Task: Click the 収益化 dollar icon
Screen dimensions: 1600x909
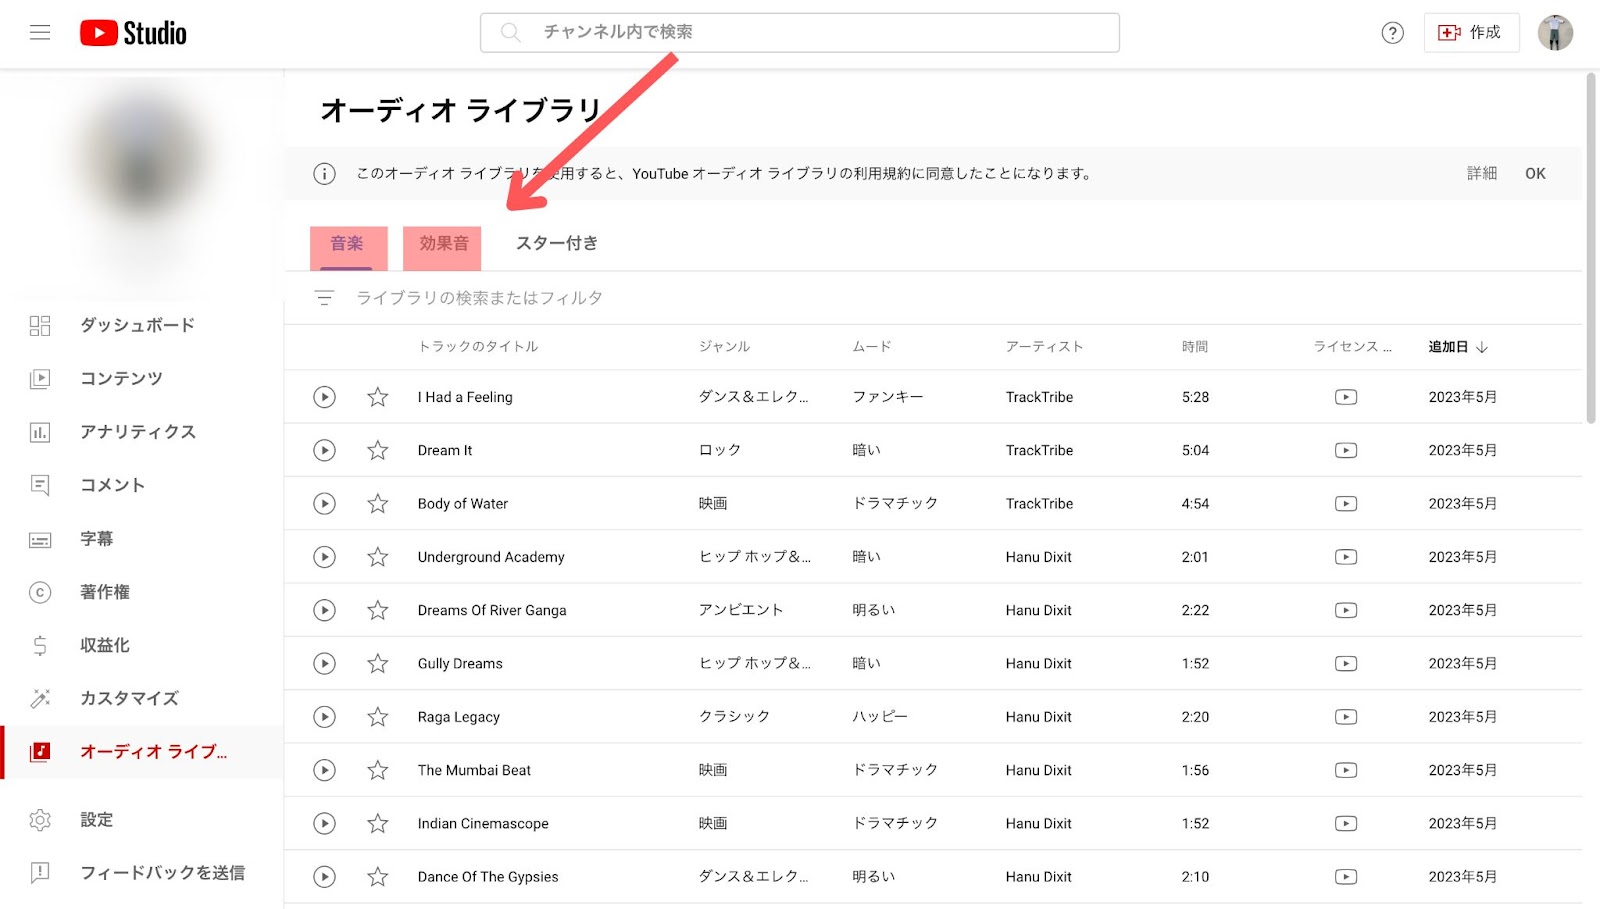Action: (x=40, y=646)
